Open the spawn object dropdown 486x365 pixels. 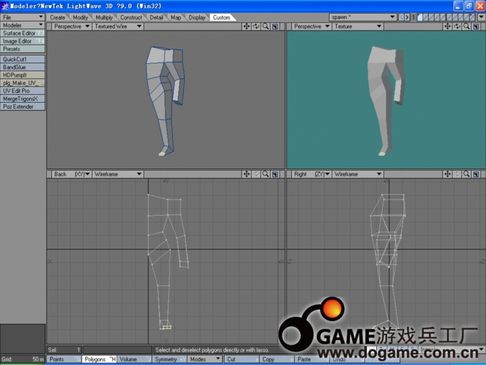[363, 17]
